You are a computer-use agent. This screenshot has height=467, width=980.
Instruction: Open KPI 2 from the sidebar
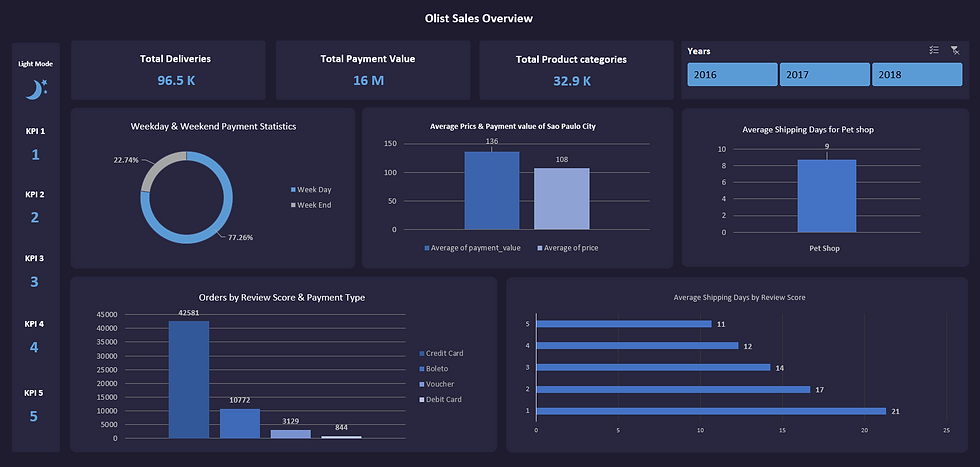point(35,218)
